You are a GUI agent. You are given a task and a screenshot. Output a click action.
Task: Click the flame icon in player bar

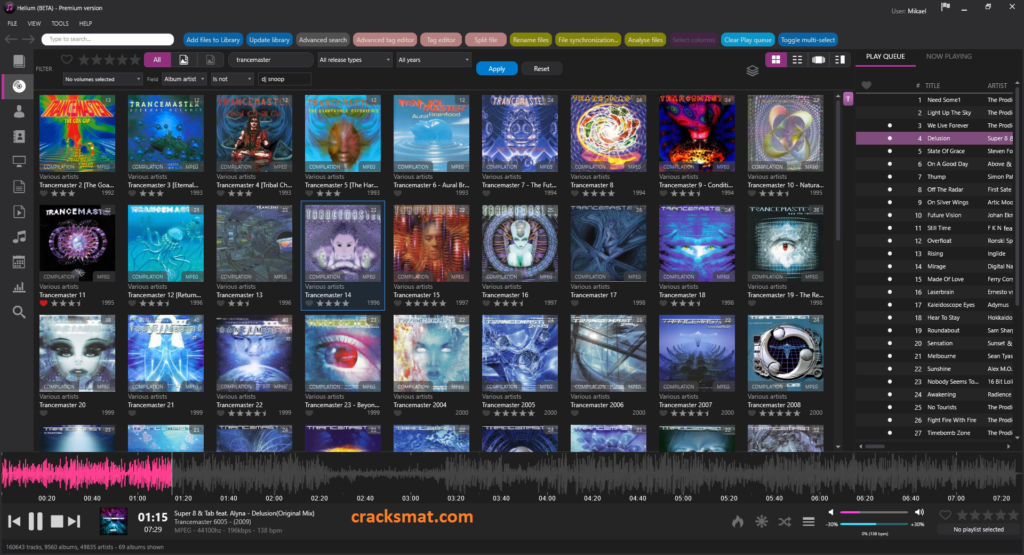[738, 521]
